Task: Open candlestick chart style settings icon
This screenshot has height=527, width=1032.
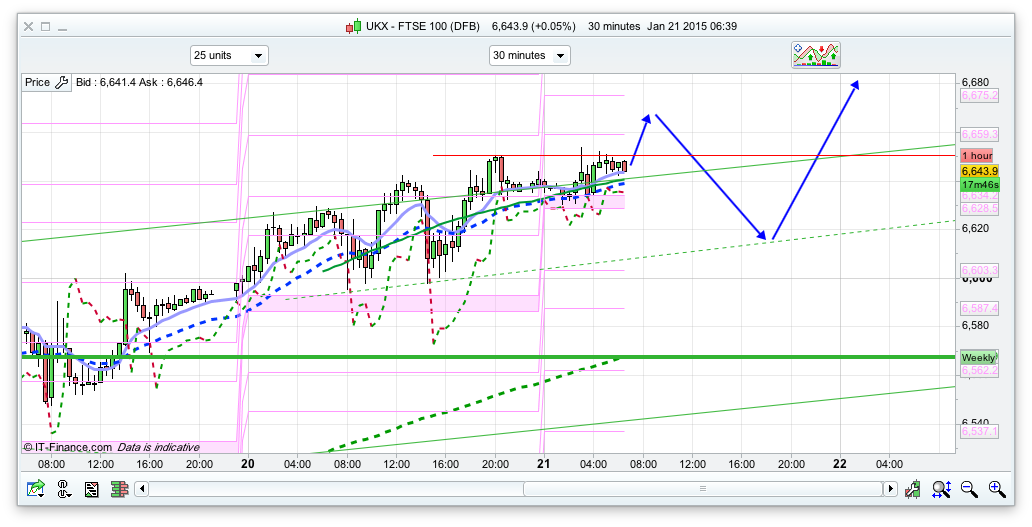Action: pyautogui.click(x=913, y=489)
